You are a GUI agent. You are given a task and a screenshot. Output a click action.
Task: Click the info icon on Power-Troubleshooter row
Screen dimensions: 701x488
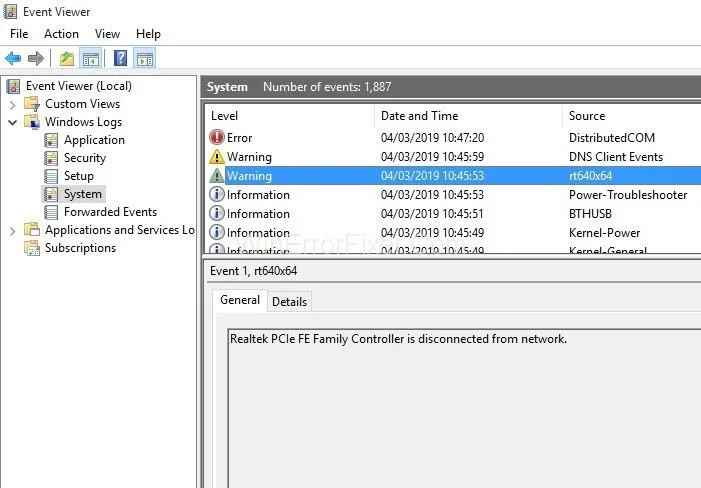click(x=217, y=194)
